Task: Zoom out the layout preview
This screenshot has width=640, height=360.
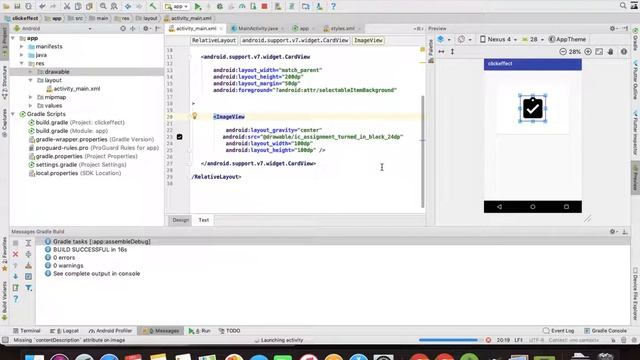Action: pos(563,51)
